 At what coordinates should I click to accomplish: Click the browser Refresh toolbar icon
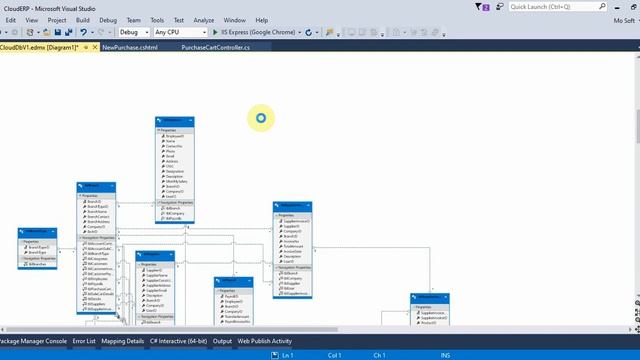click(309, 32)
